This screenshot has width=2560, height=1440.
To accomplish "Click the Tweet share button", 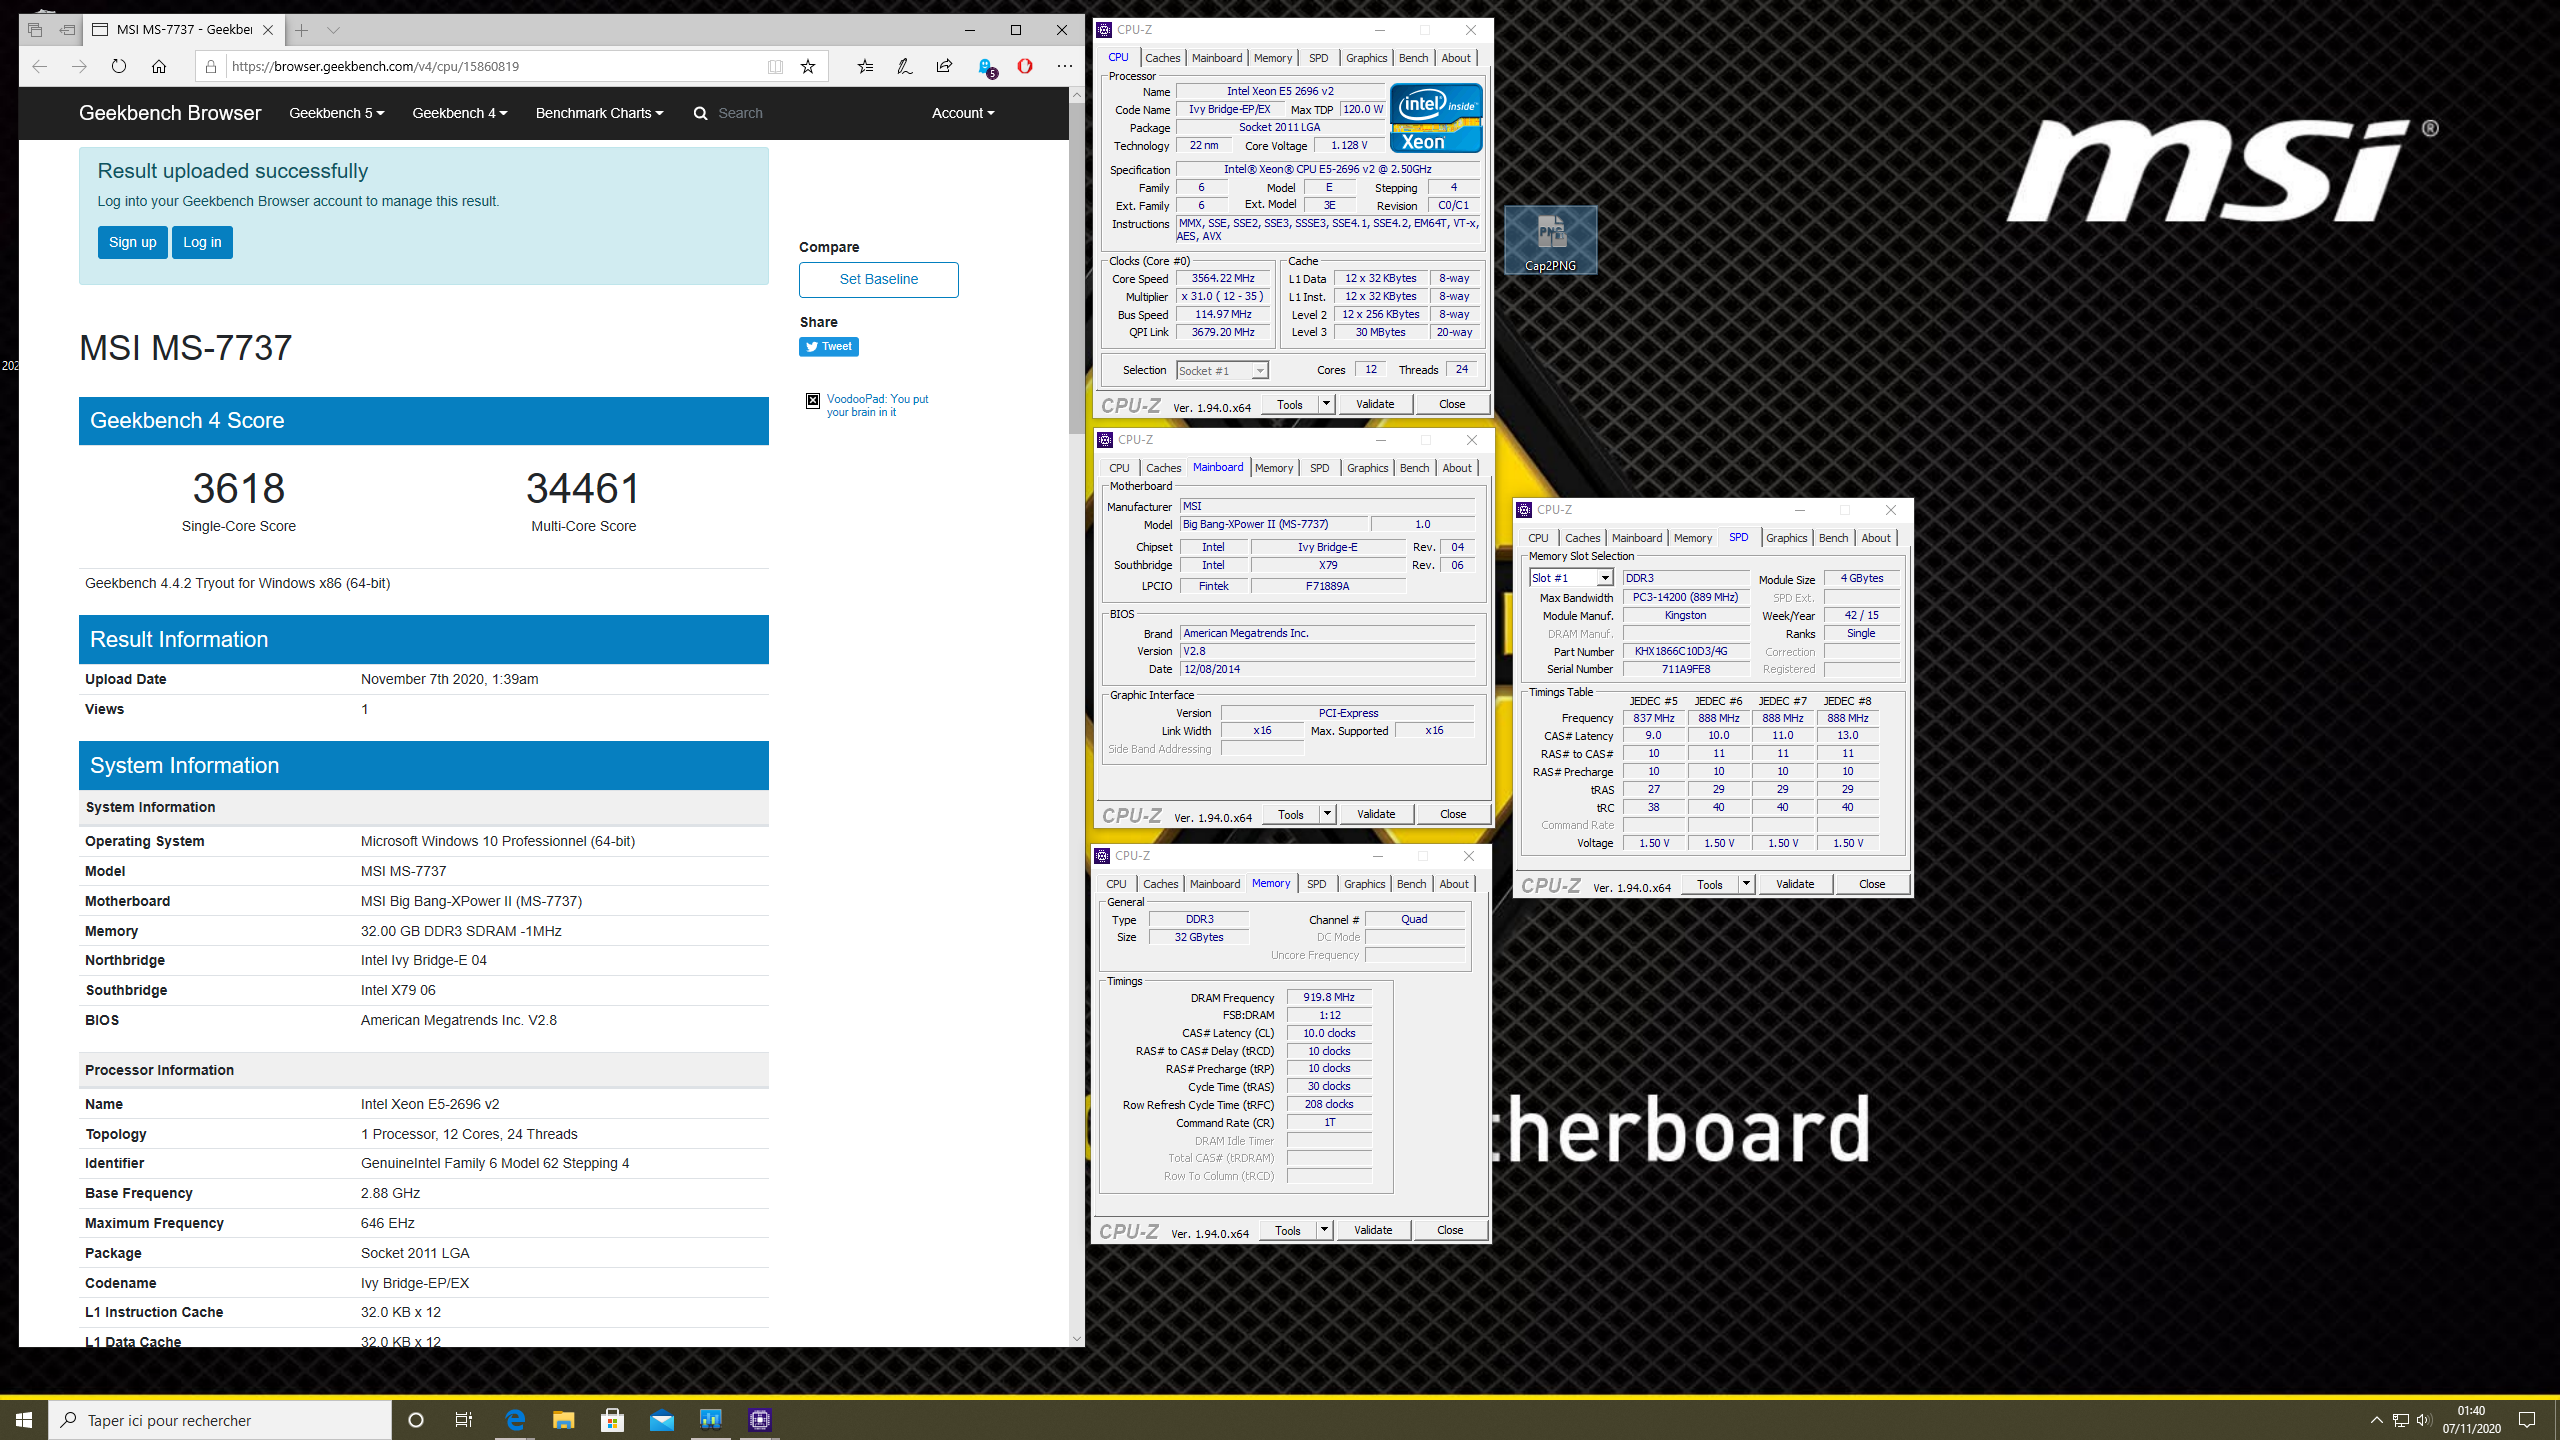I will click(x=829, y=347).
